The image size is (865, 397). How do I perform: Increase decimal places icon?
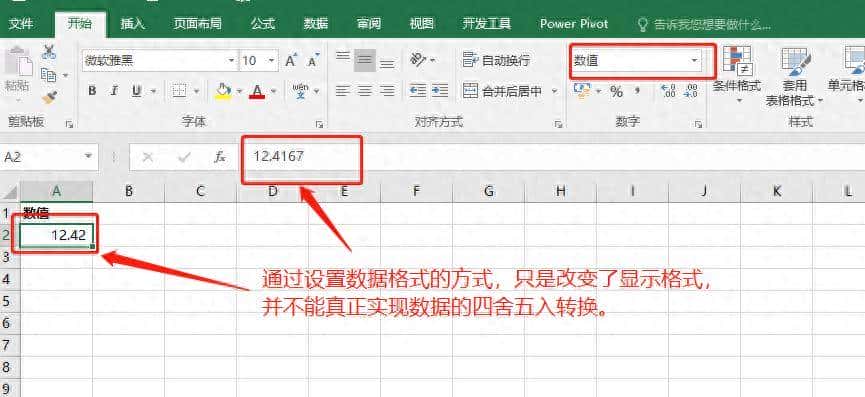pos(668,91)
